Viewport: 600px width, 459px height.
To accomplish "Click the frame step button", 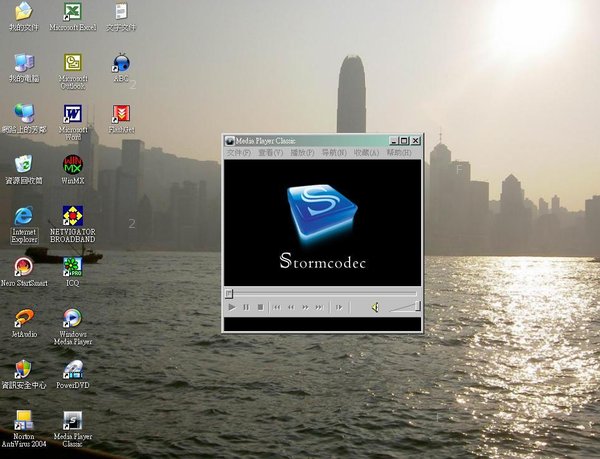I will 339,307.
